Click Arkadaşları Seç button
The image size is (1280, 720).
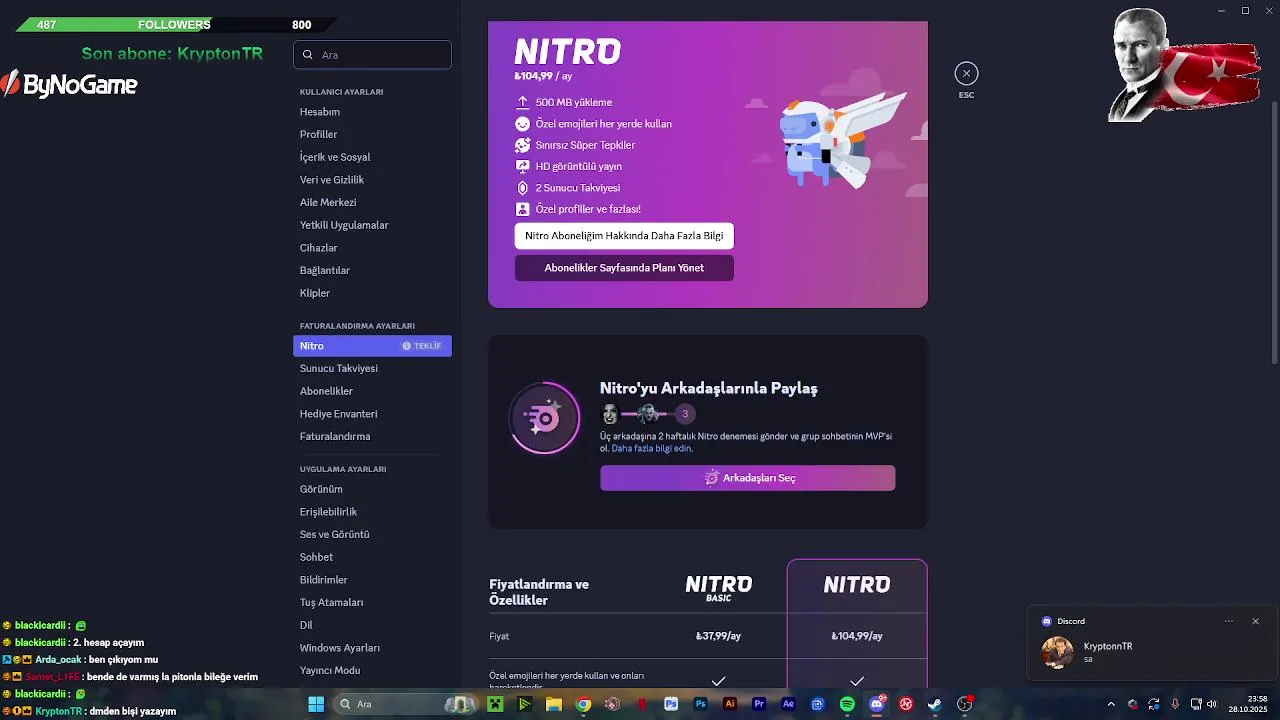pyautogui.click(x=748, y=478)
